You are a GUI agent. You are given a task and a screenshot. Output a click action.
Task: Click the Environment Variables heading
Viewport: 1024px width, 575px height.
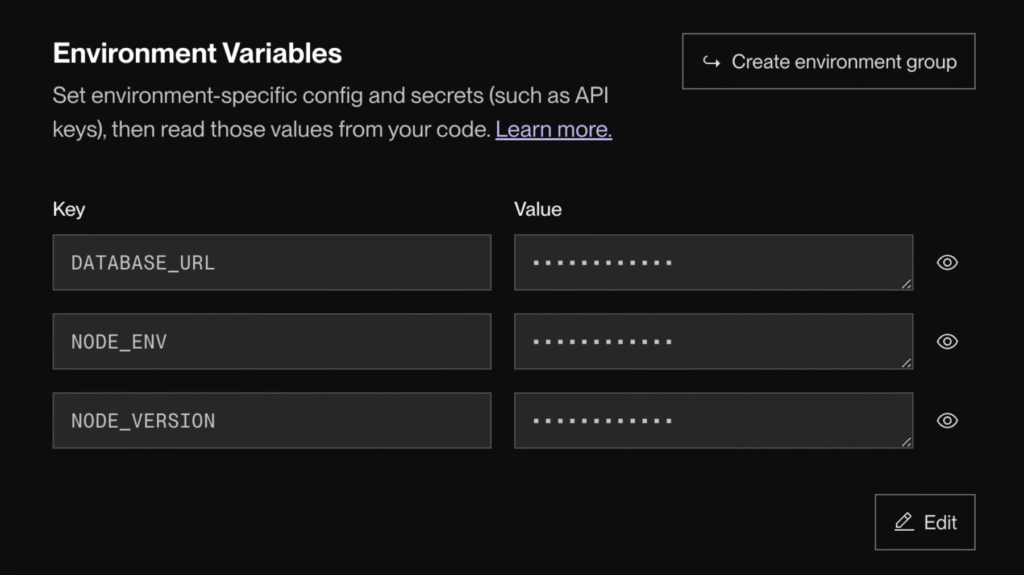pos(197,53)
